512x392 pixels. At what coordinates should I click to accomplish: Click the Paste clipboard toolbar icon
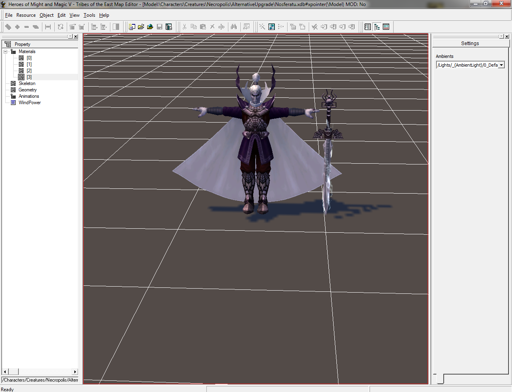click(203, 27)
